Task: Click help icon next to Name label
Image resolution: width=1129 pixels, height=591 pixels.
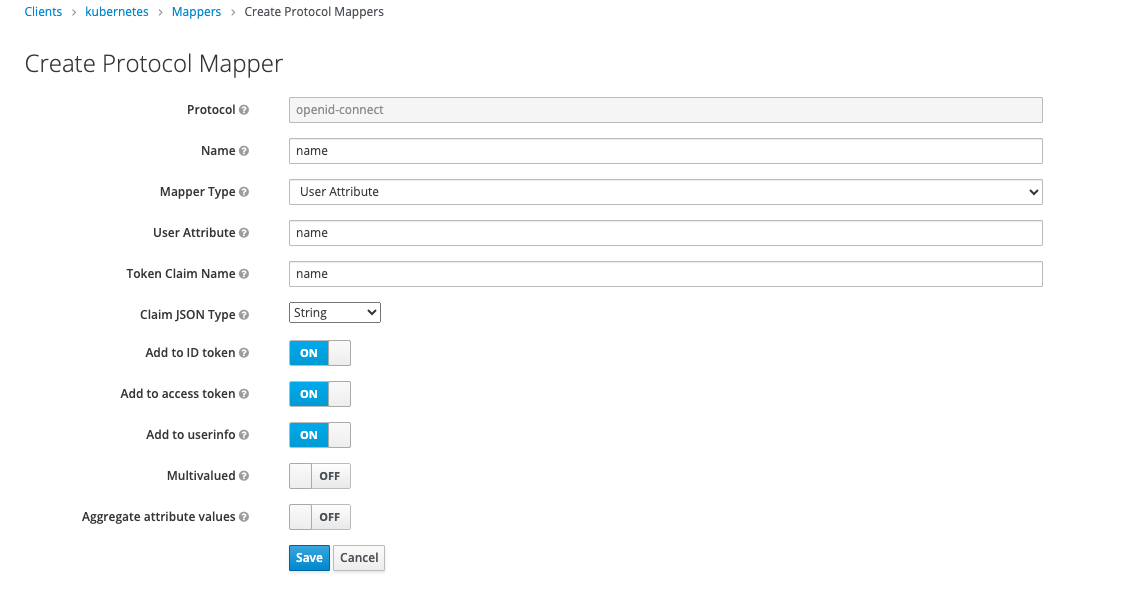Action: [244, 151]
